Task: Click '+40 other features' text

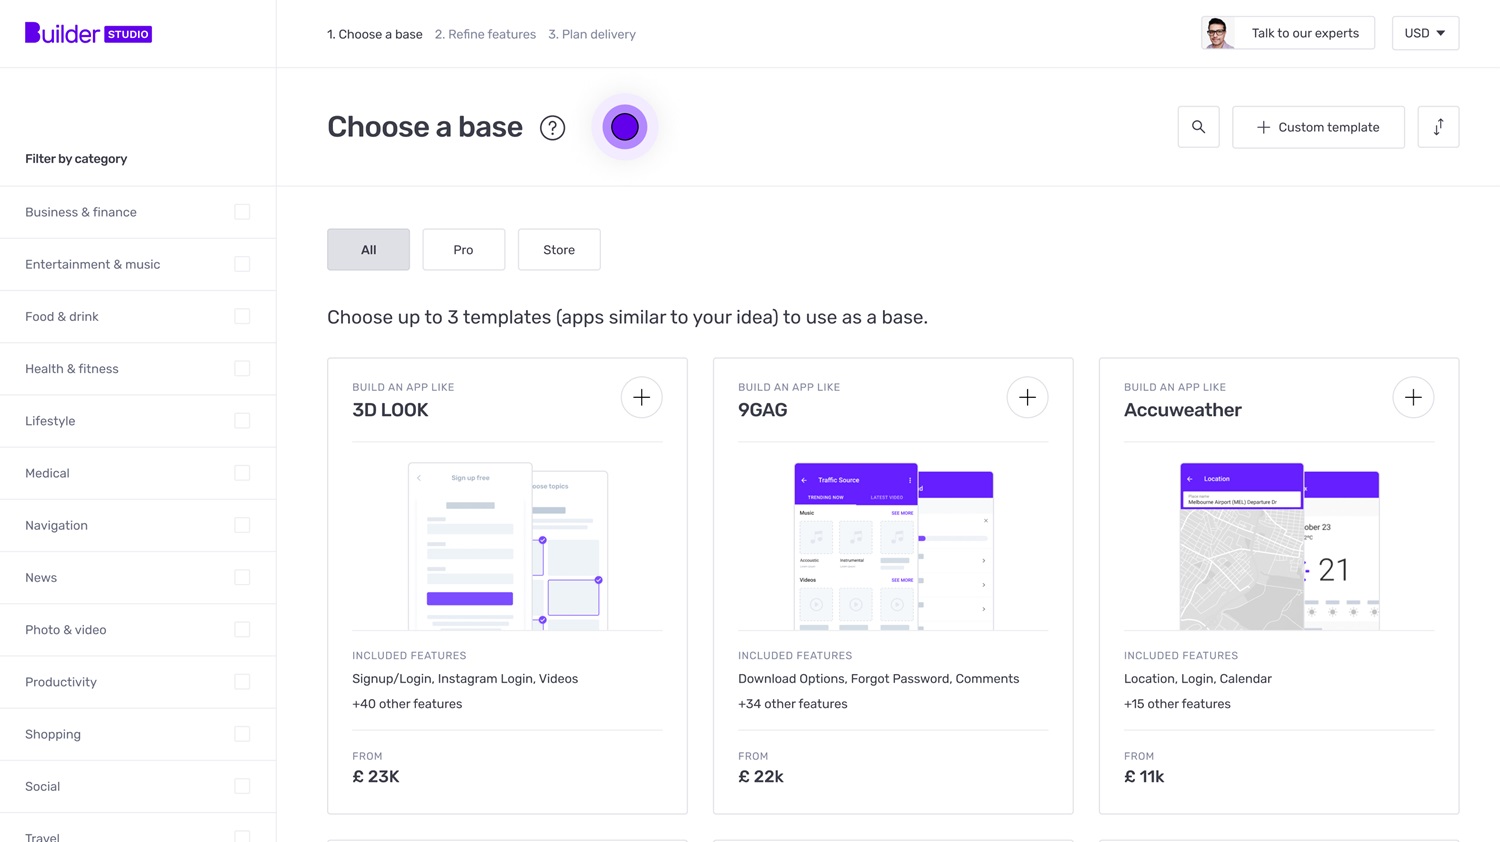Action: 407,704
